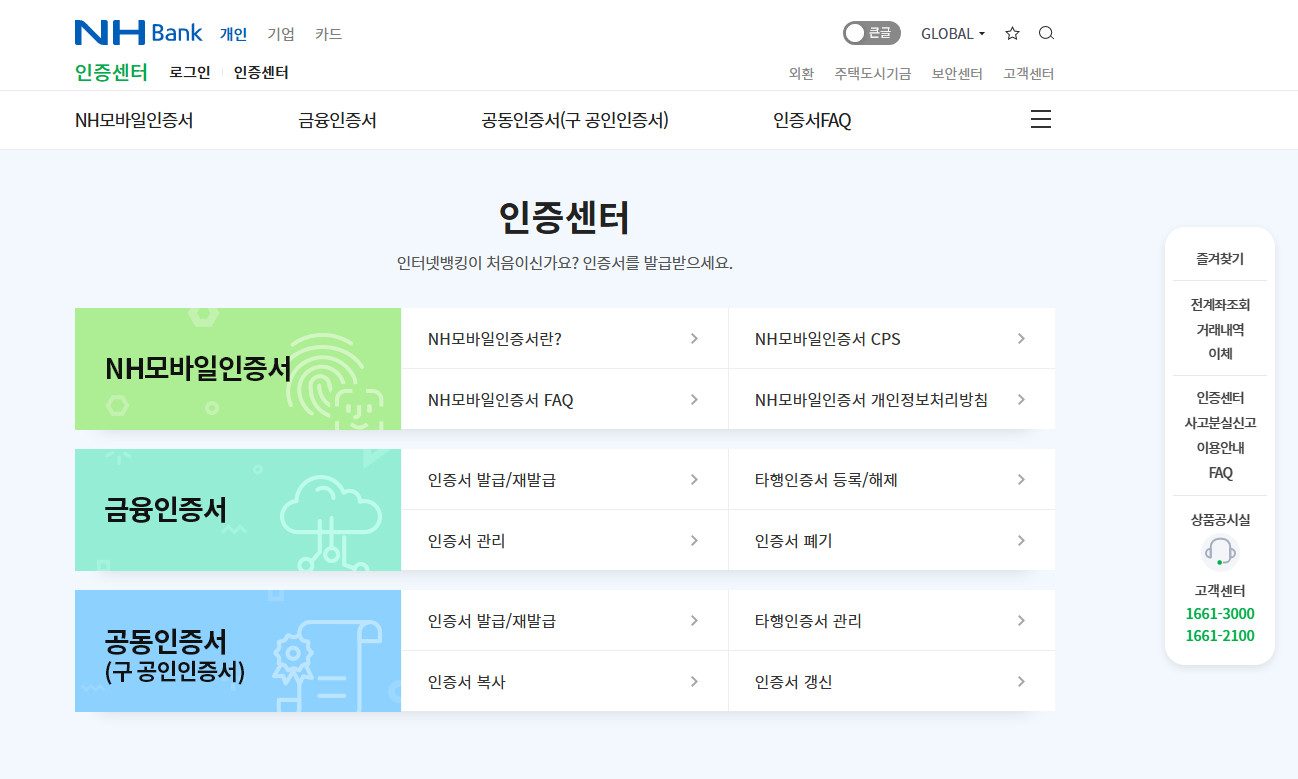Image resolution: width=1298 pixels, height=779 pixels.
Task: Go to the 외환 link
Action: pyautogui.click(x=801, y=73)
